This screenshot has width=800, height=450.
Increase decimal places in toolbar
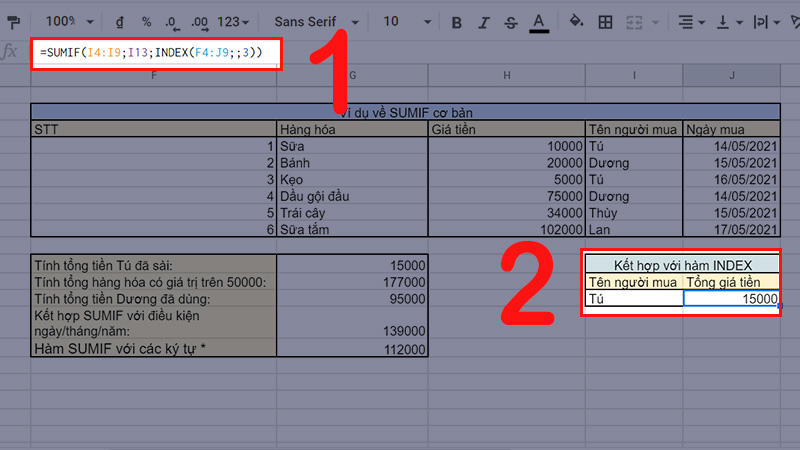pos(200,21)
